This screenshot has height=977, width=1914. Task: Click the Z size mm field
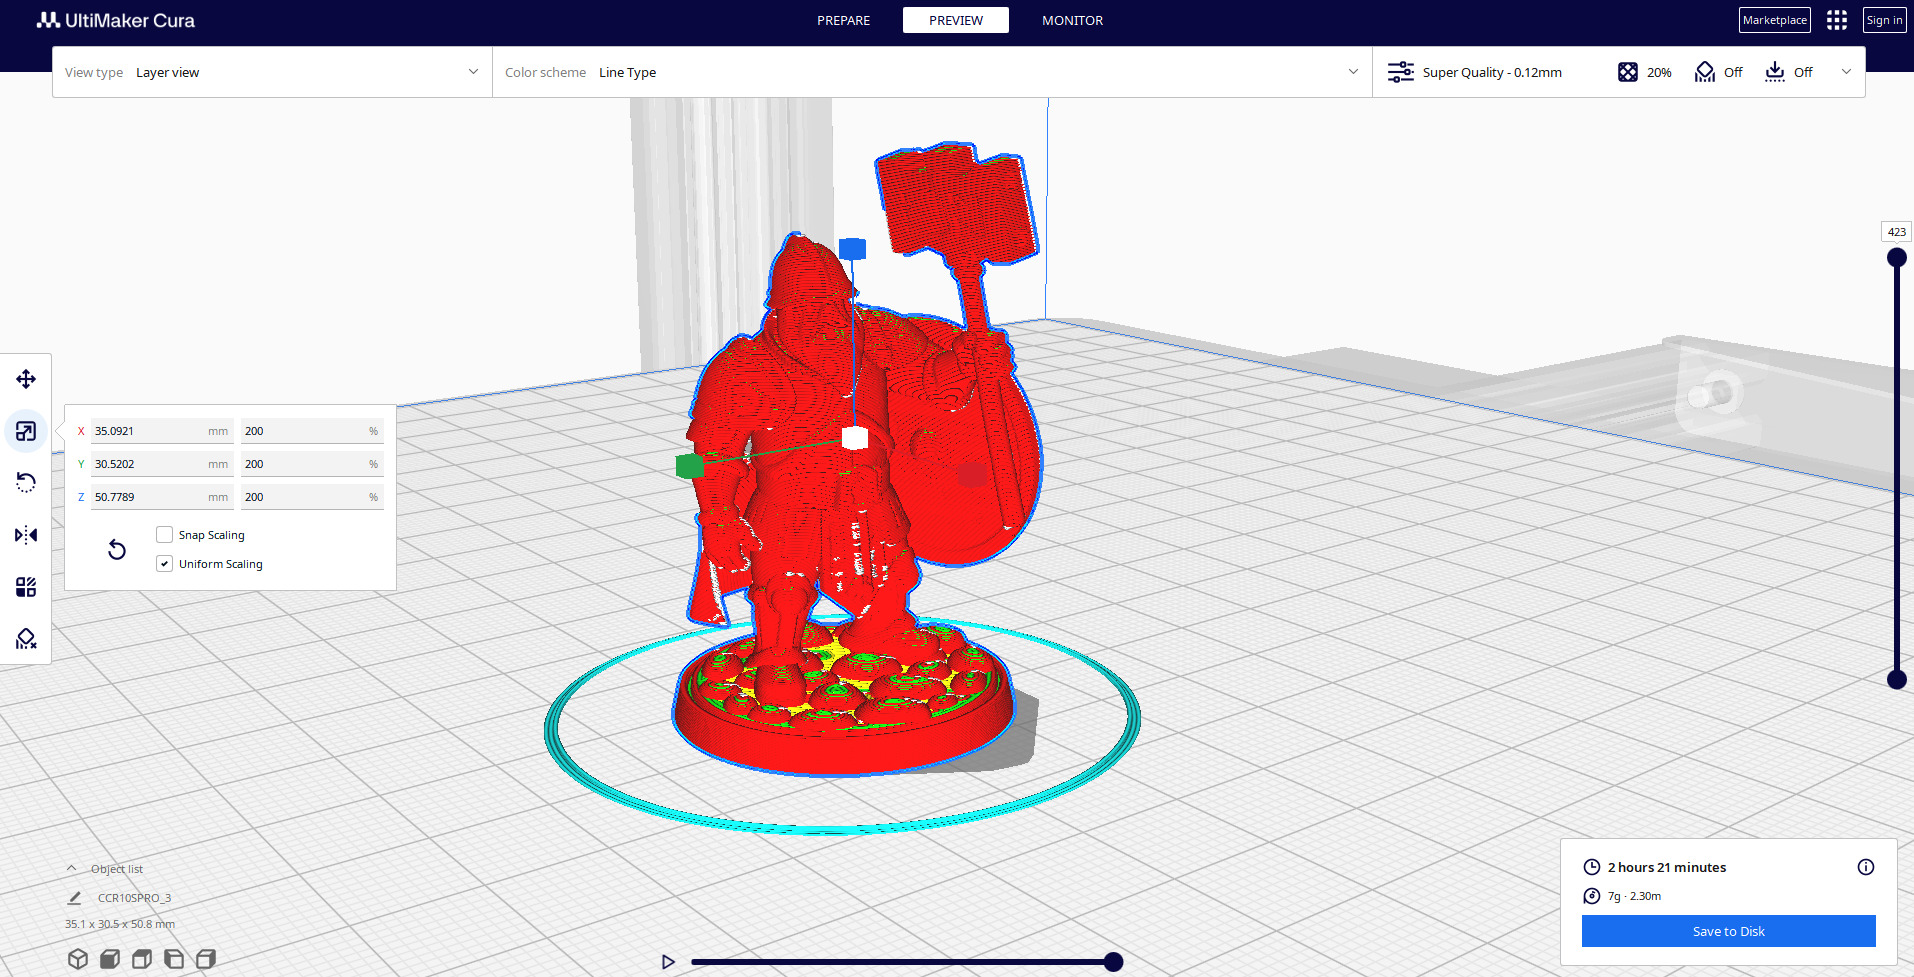[x=162, y=497]
